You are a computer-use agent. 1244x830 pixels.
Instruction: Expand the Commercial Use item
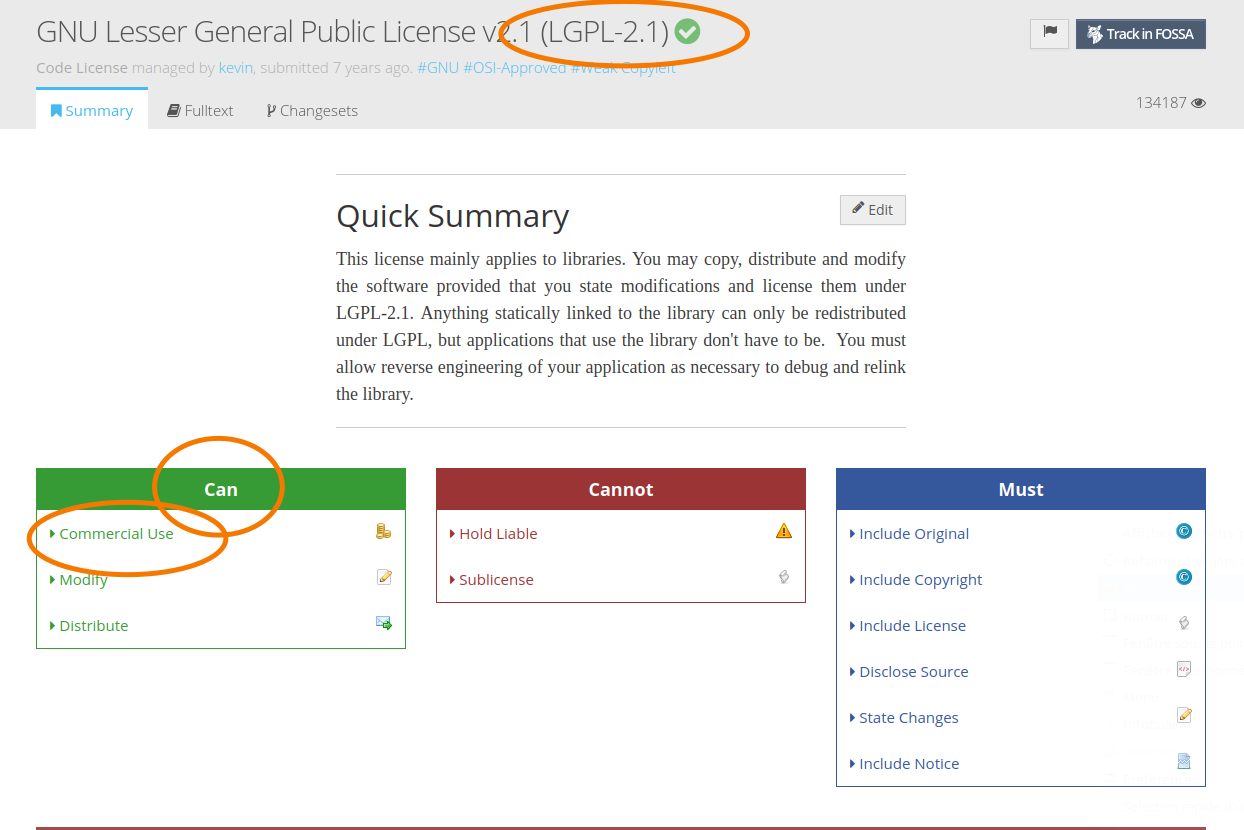pyautogui.click(x=112, y=534)
